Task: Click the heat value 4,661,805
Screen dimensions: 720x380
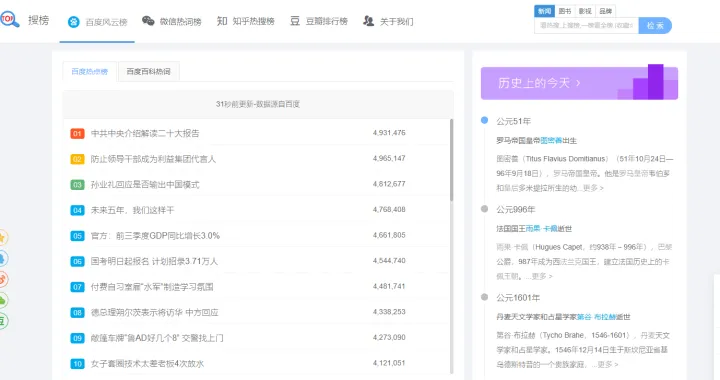Action: 389,235
